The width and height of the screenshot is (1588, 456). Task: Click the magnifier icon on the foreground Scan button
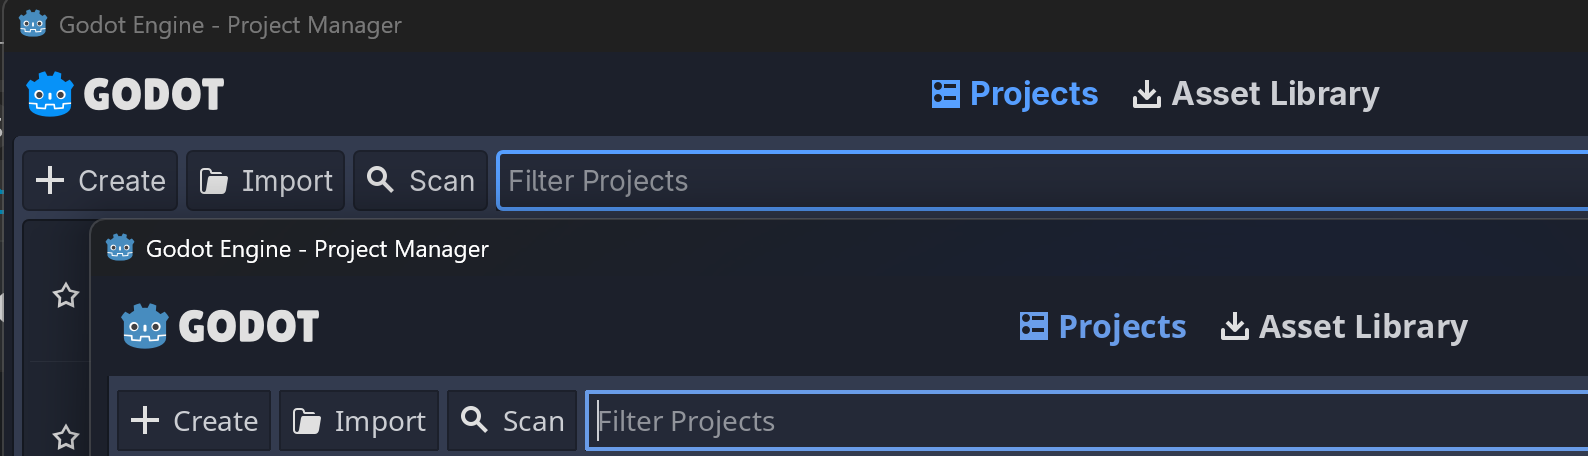click(x=474, y=420)
